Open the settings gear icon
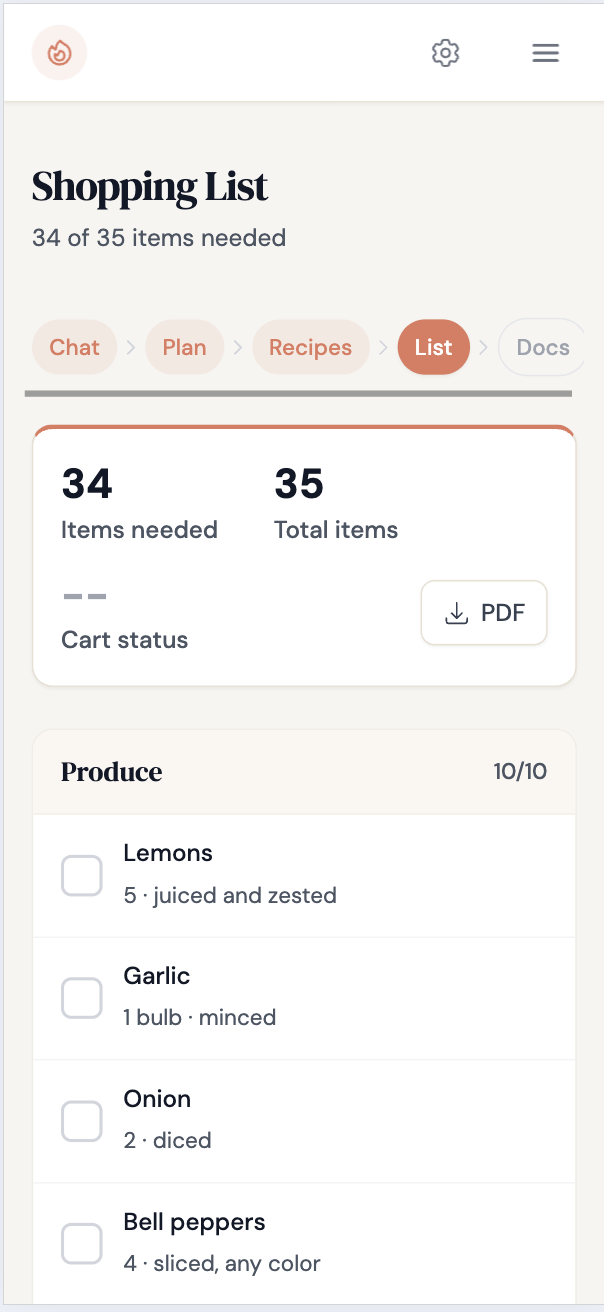The width and height of the screenshot is (604, 1312). 445,53
